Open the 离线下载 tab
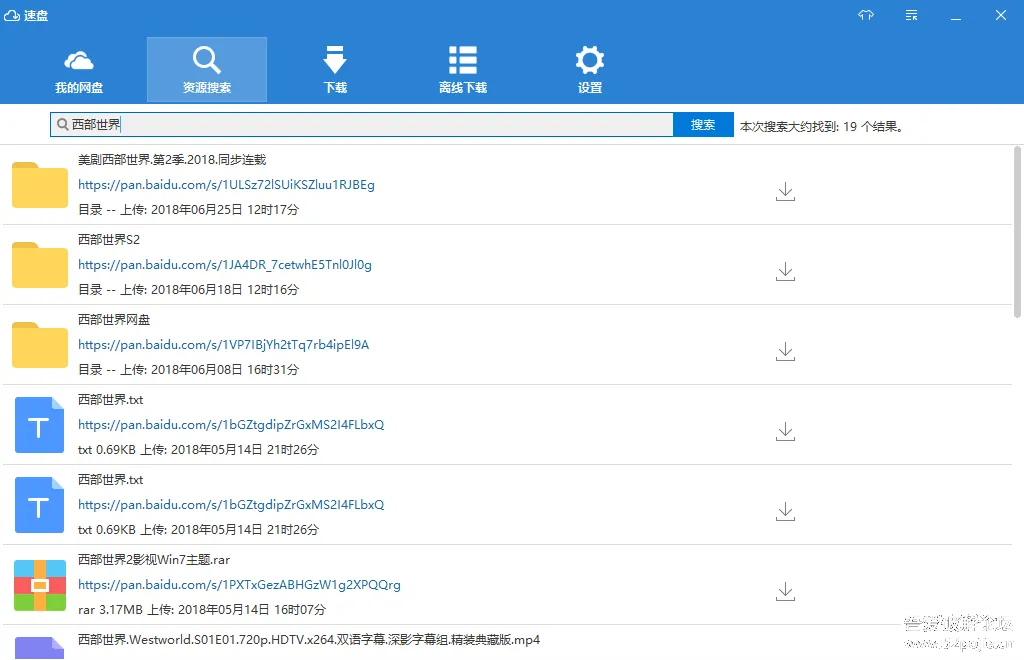The image size is (1024, 660). (x=462, y=70)
